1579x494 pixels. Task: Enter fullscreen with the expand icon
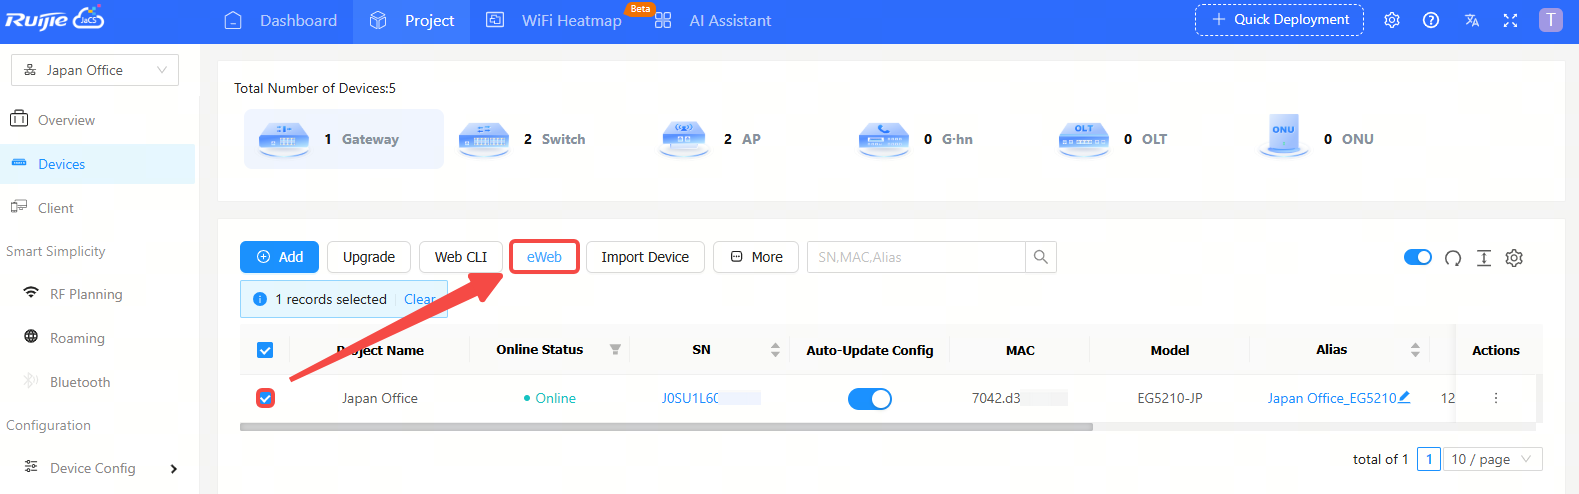(x=1510, y=20)
